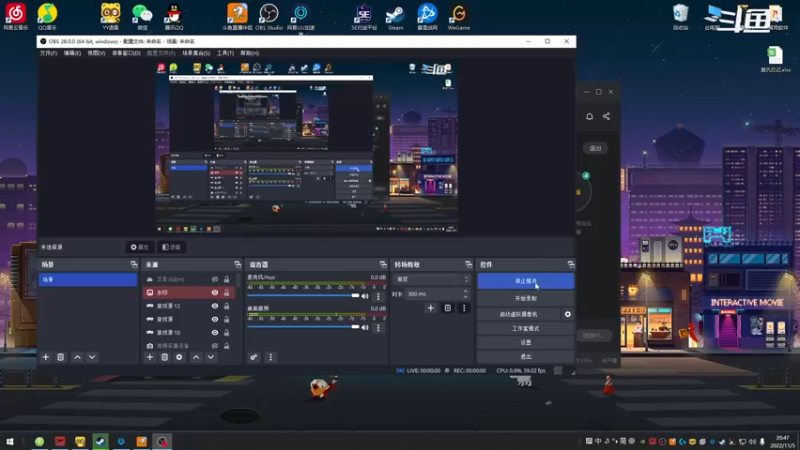Move scene down with the down arrow
This screenshot has height=450, width=800.
click(x=92, y=357)
